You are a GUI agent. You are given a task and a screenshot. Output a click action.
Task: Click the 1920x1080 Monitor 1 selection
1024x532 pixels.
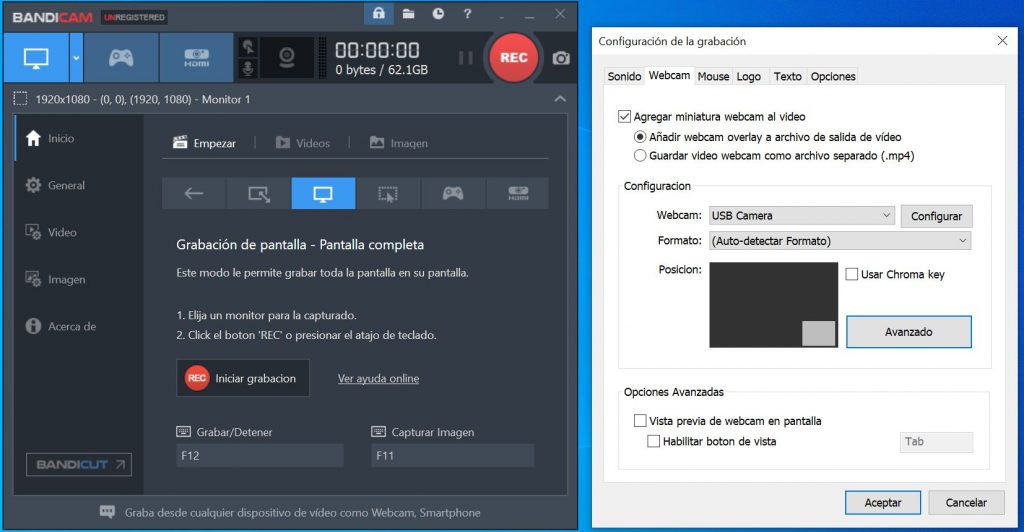click(x=142, y=99)
